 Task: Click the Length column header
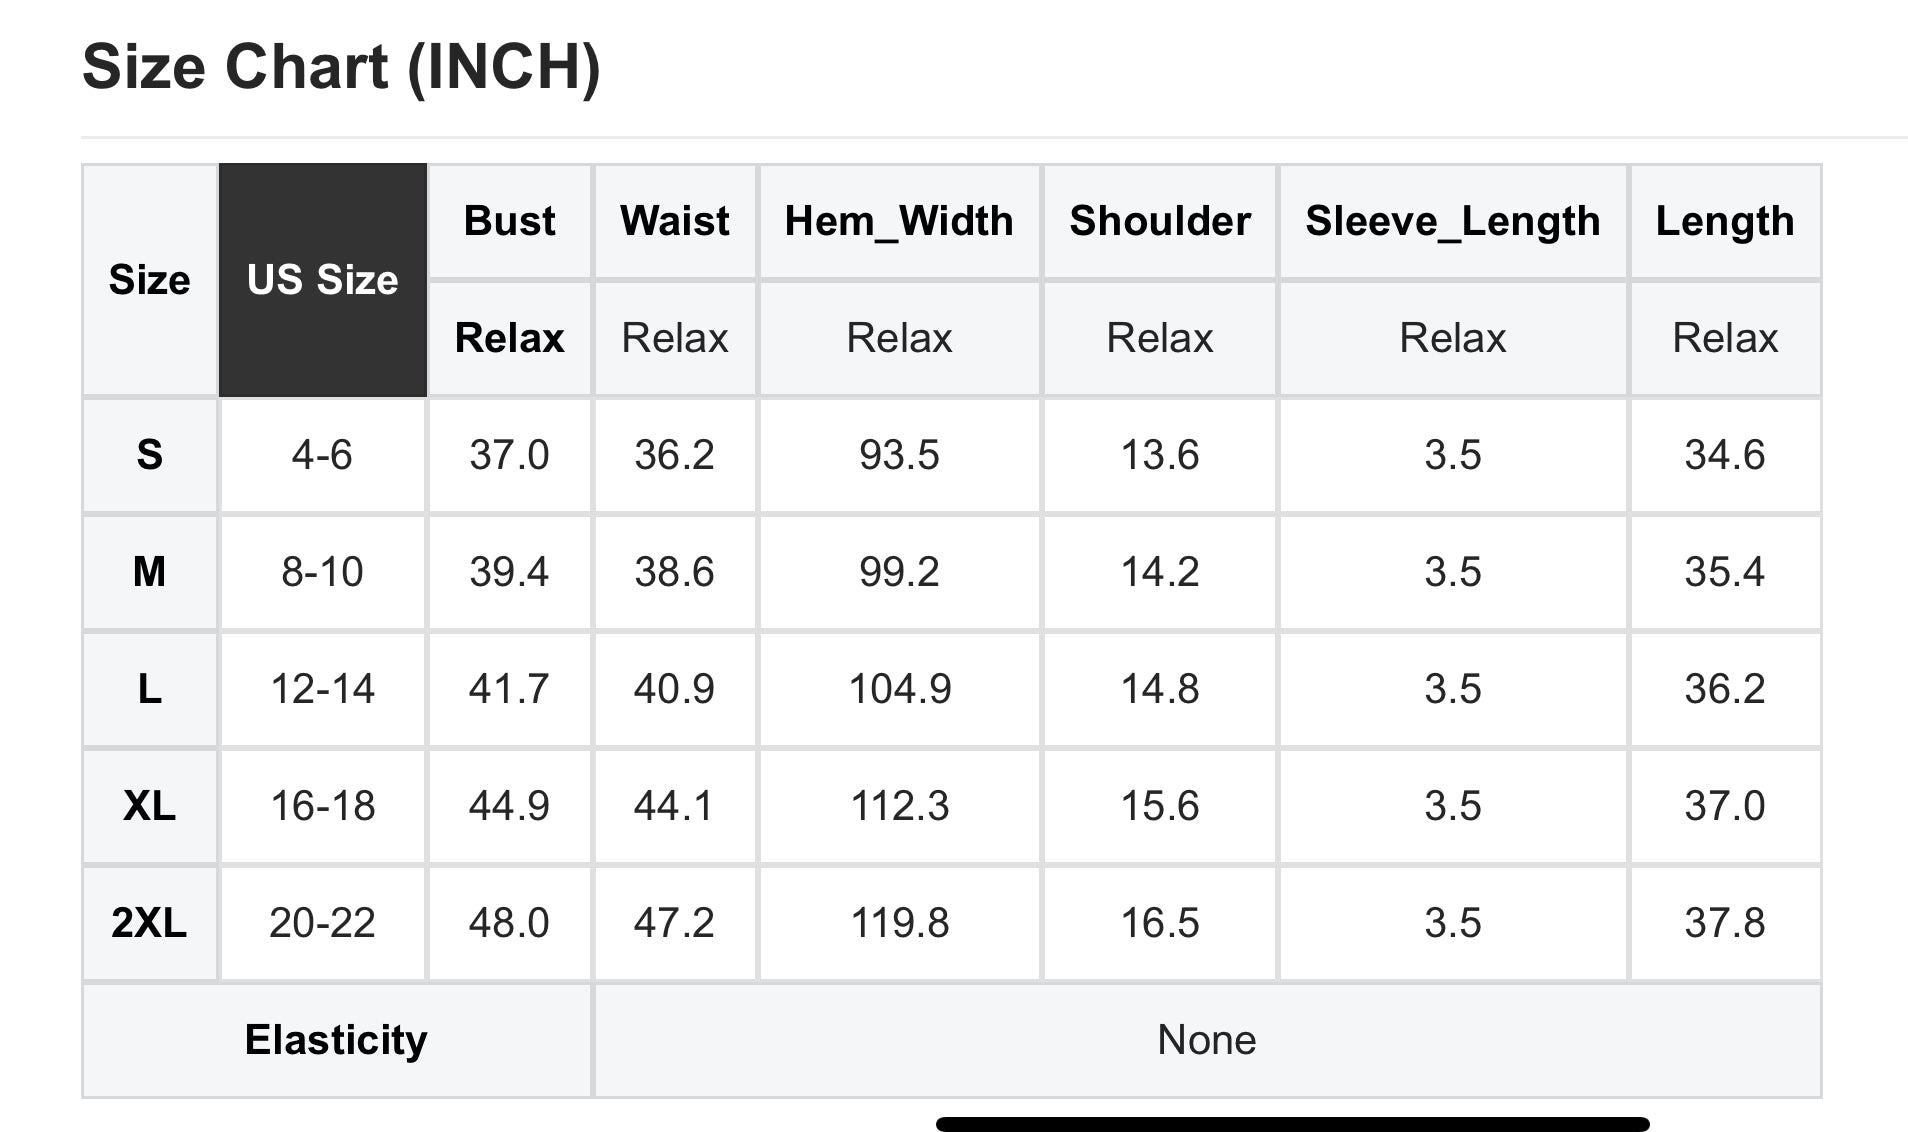coord(1725,221)
